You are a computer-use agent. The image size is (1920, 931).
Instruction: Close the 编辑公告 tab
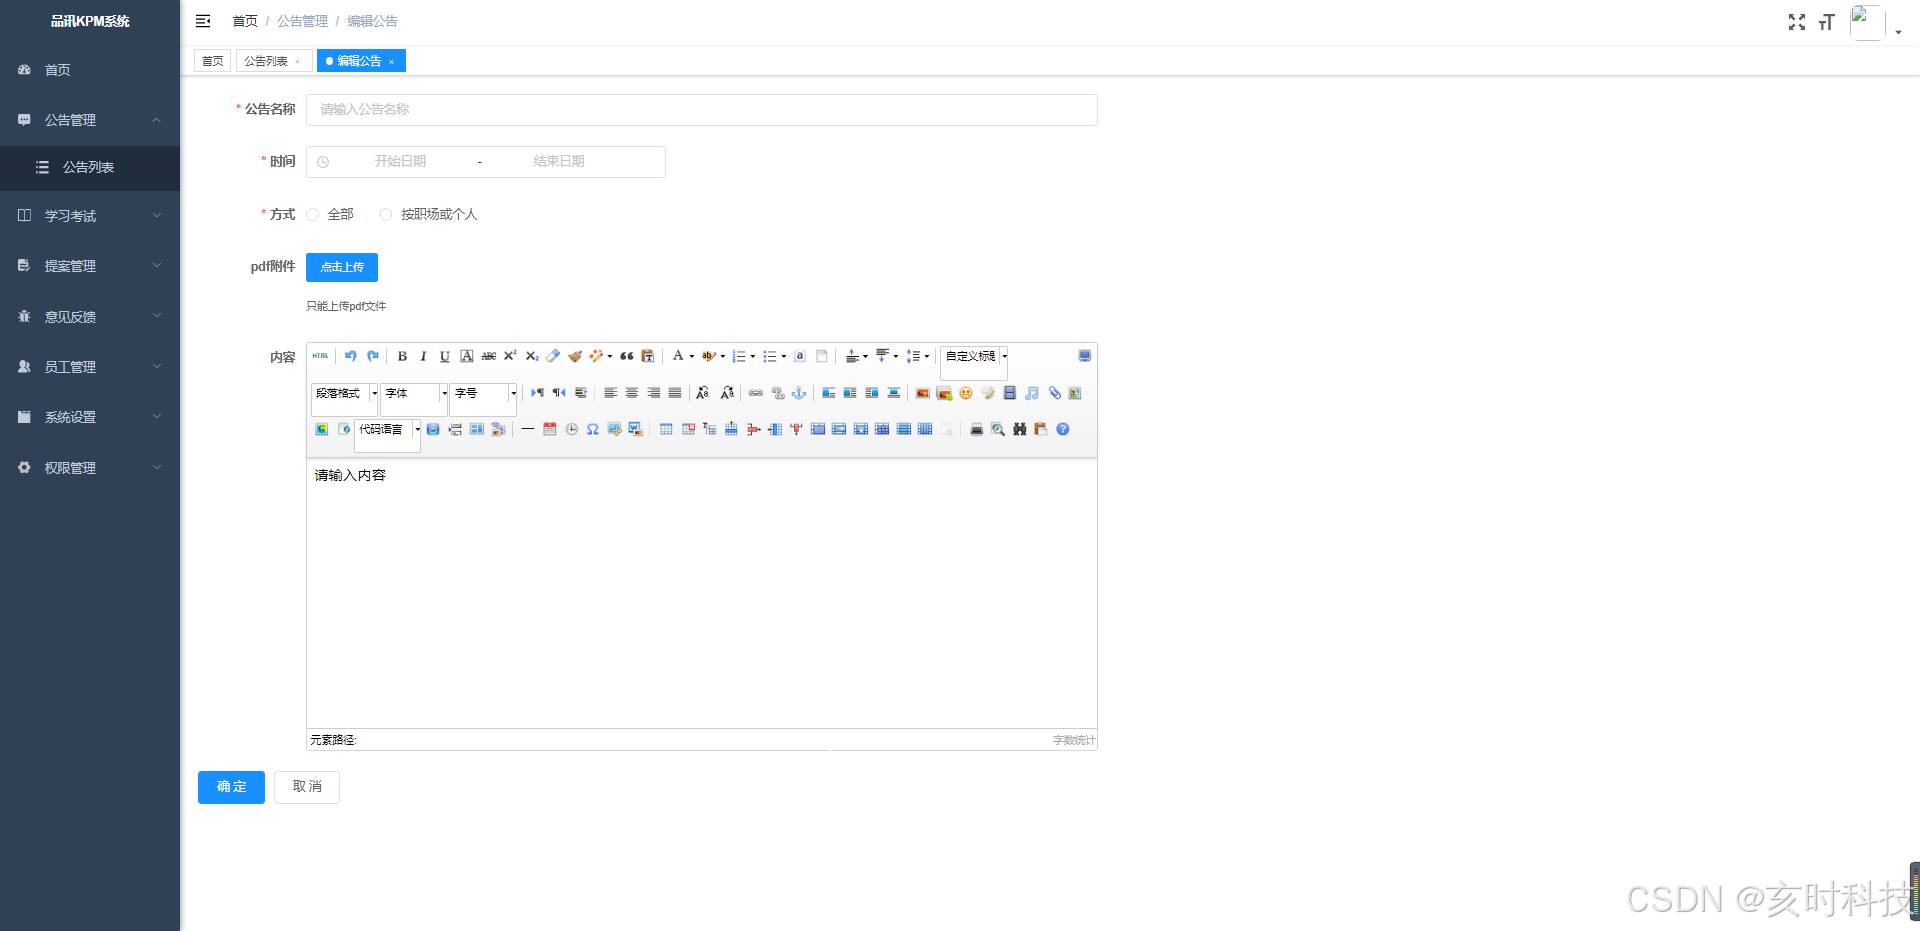392,62
